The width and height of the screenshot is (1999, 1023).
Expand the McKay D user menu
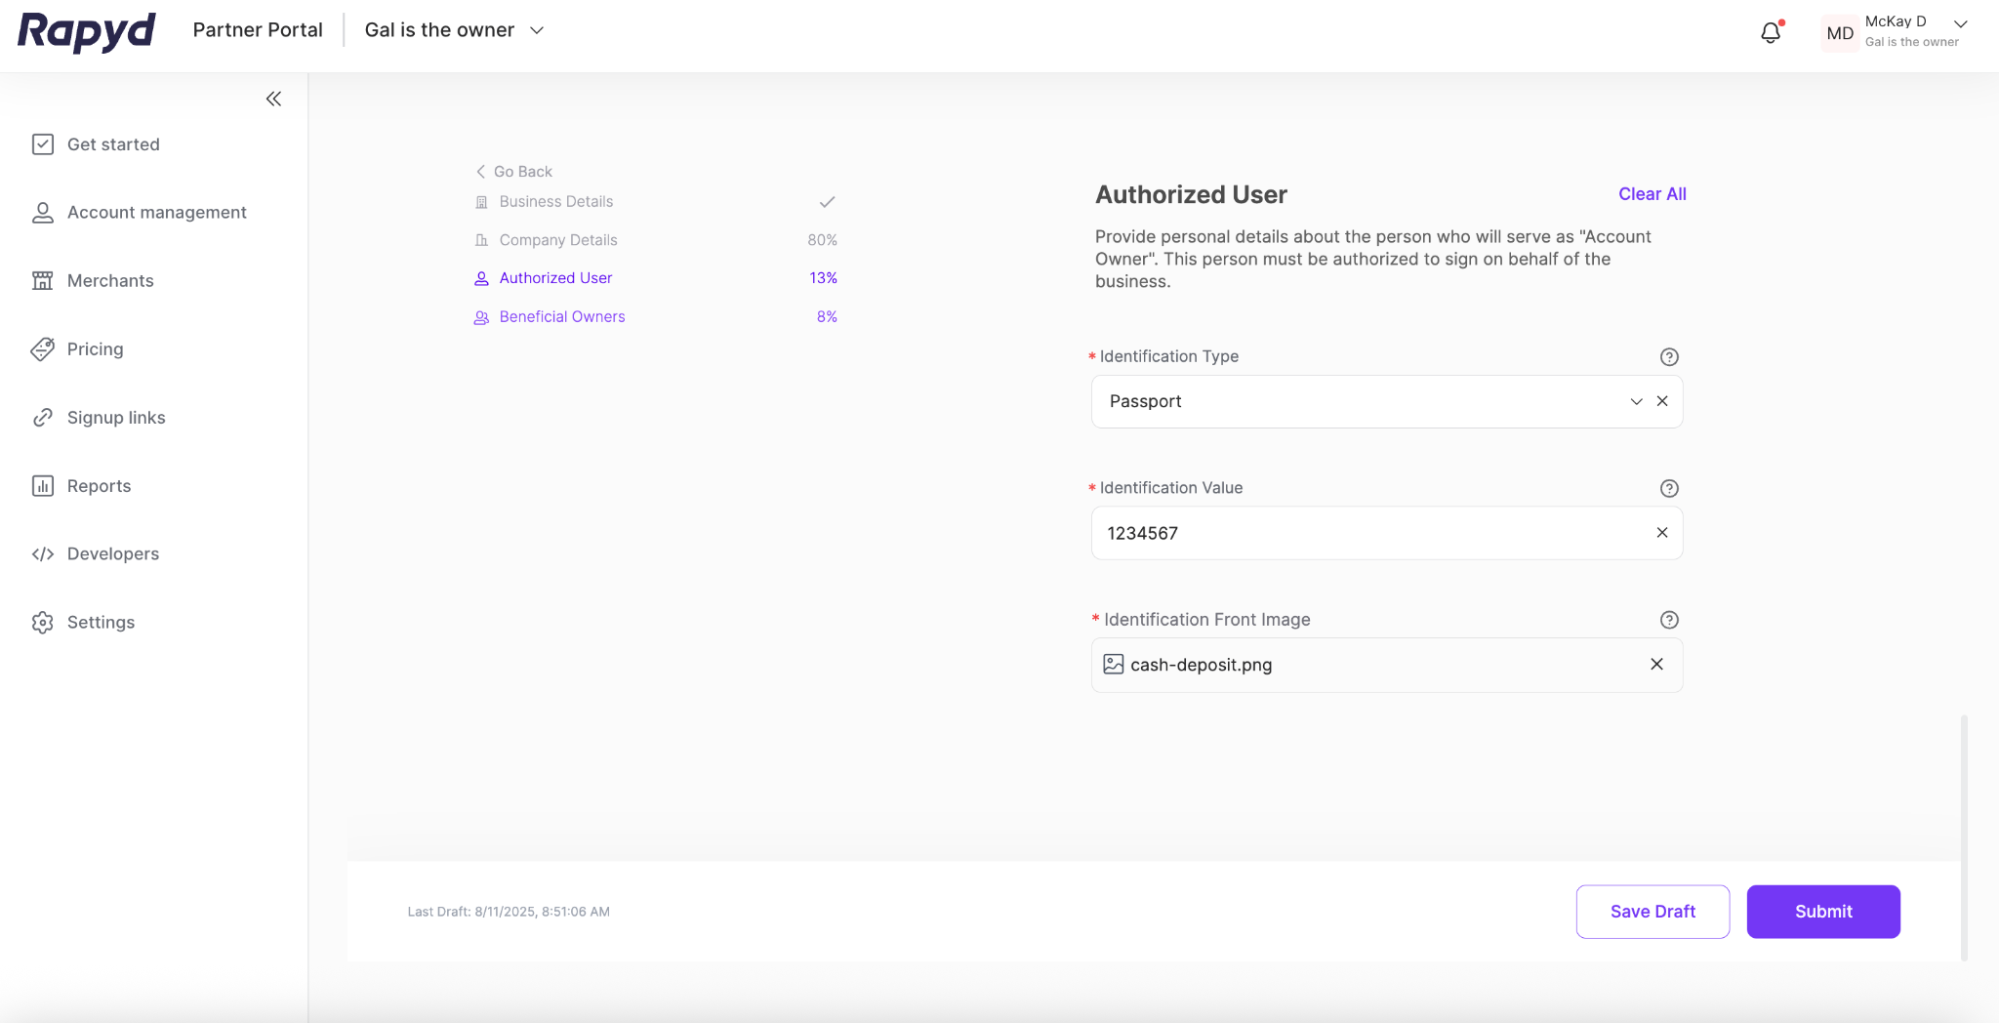click(x=1959, y=24)
